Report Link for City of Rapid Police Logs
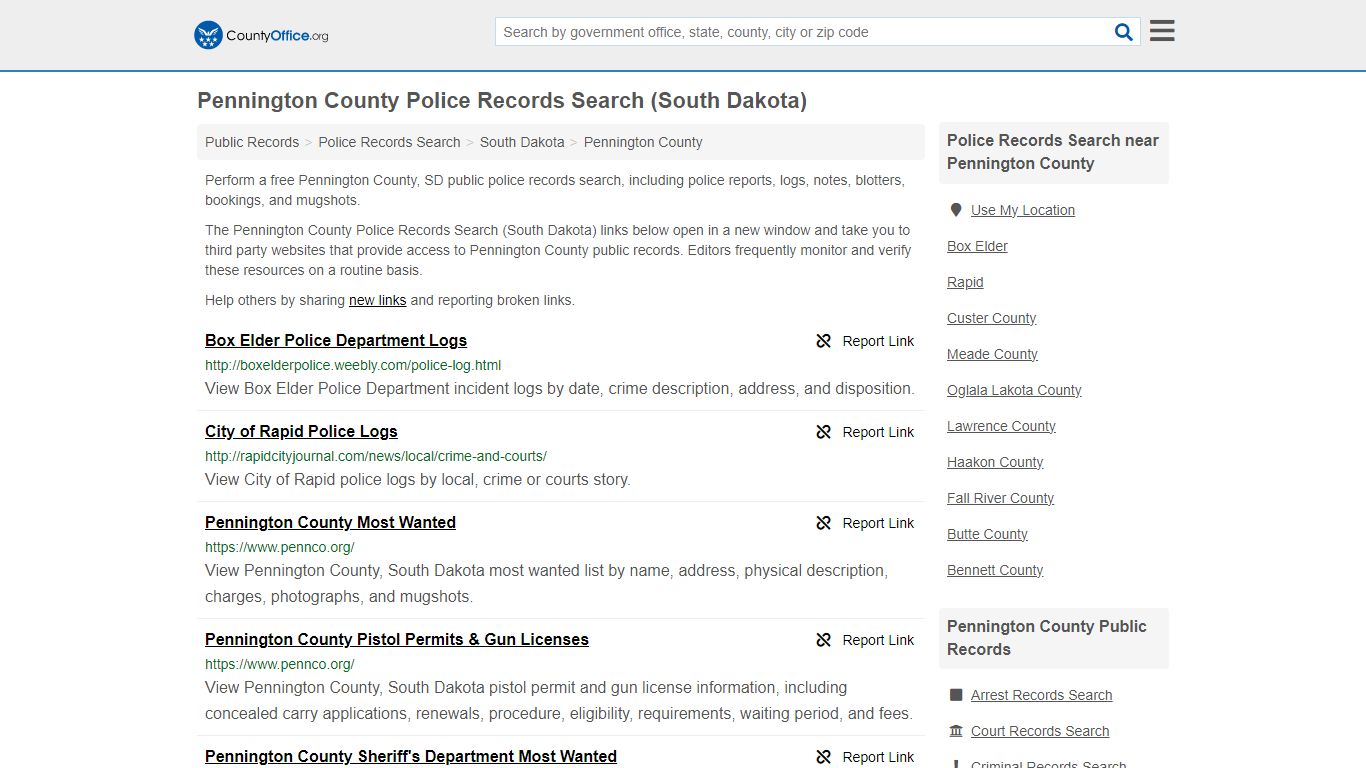This screenshot has width=1366, height=768. click(x=878, y=432)
